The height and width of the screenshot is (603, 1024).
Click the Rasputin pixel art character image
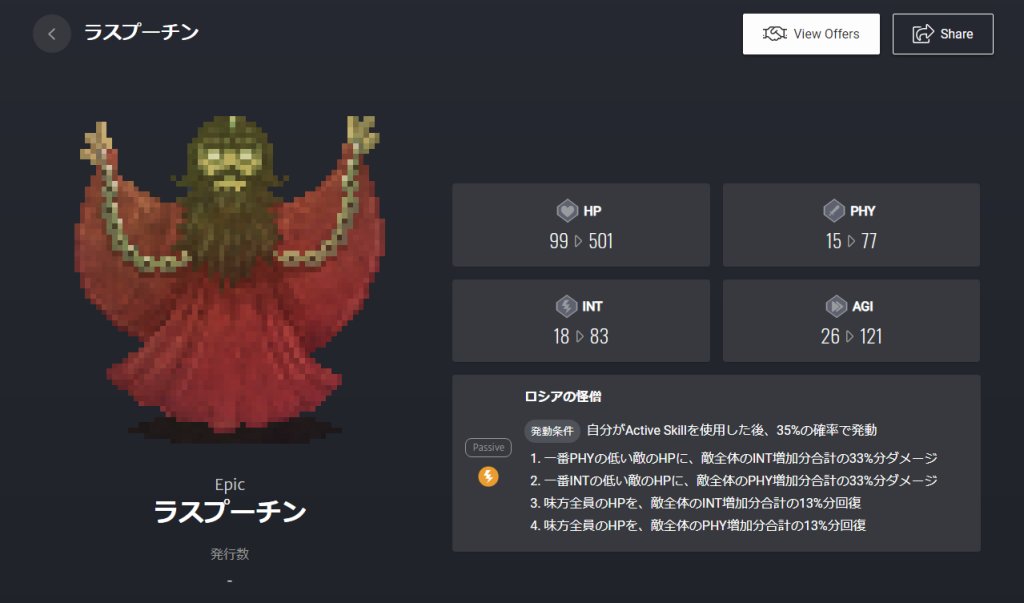[x=230, y=278]
